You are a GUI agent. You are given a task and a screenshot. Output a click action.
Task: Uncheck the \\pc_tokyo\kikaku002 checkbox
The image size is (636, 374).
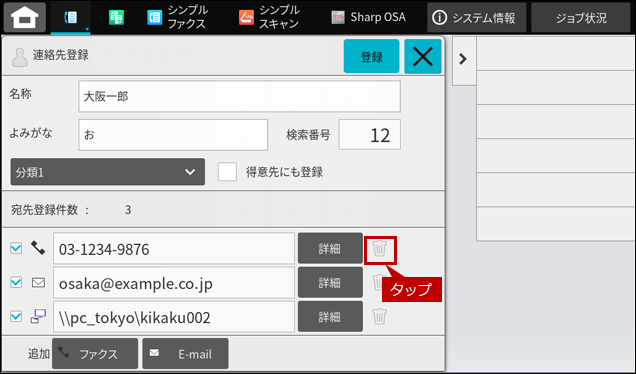click(16, 316)
